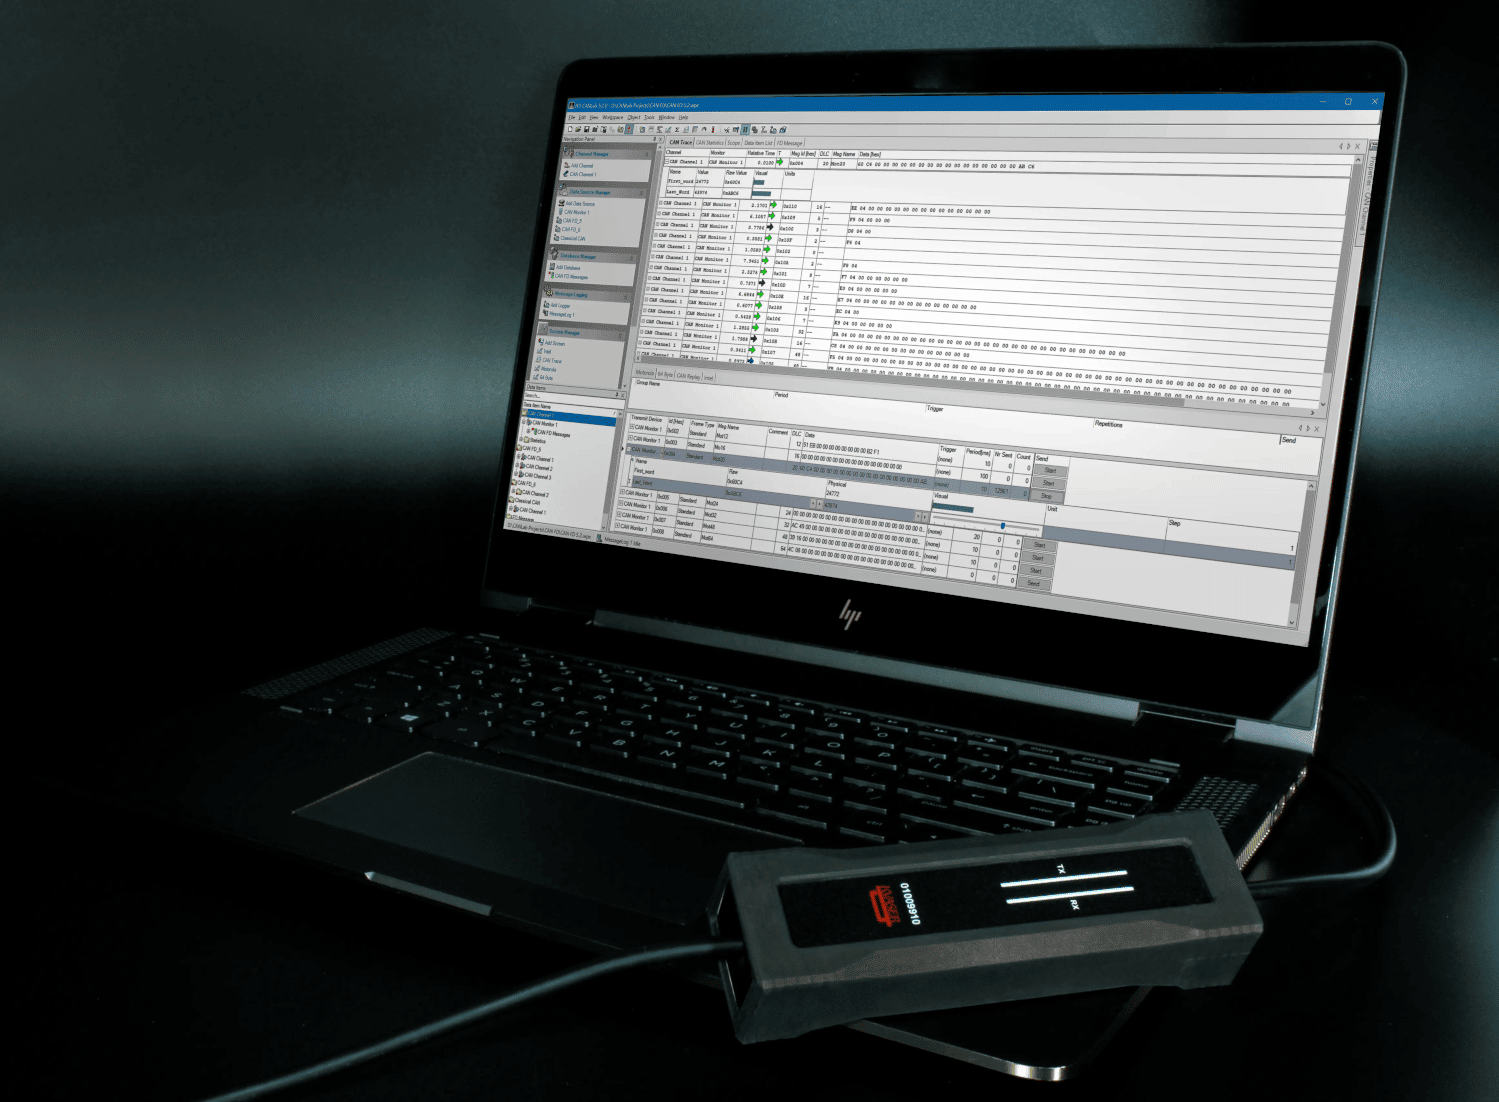The width and height of the screenshot is (1499, 1102).
Task: Click Add Screen in Screens Manager
Action: [x=554, y=343]
